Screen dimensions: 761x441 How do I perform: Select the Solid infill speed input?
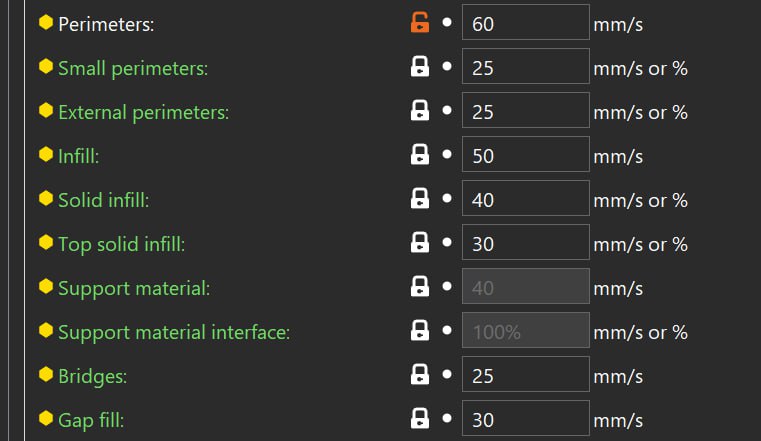pos(526,198)
